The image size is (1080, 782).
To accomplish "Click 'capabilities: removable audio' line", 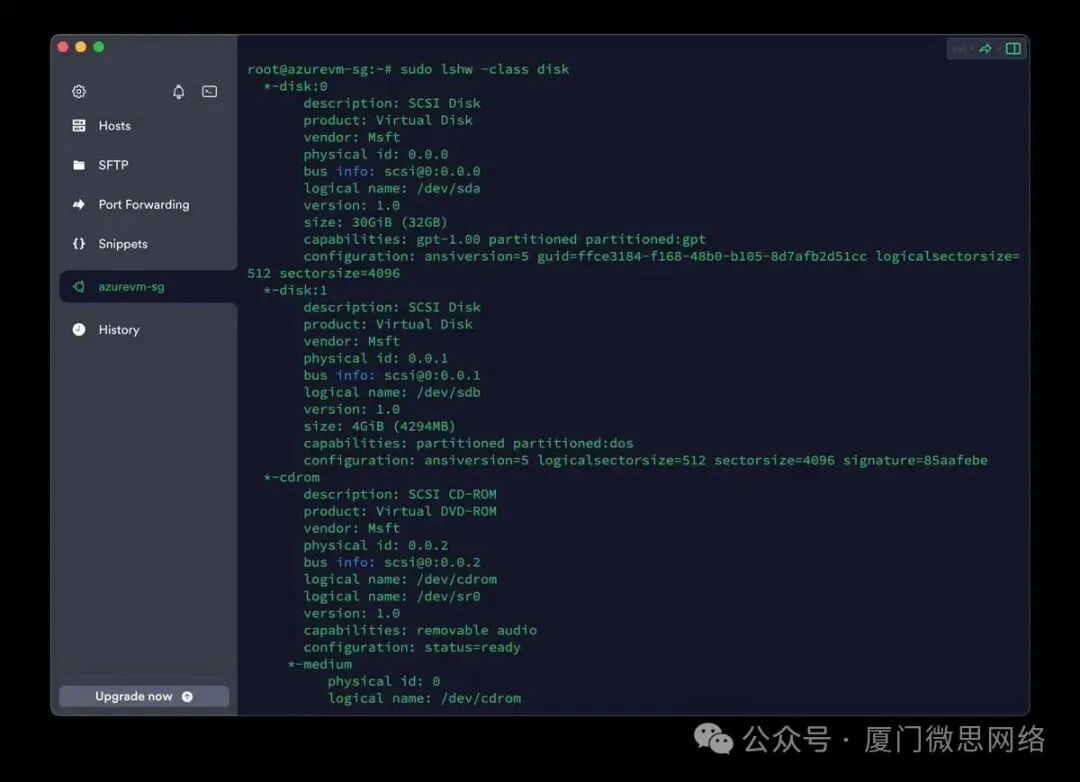I will point(420,630).
